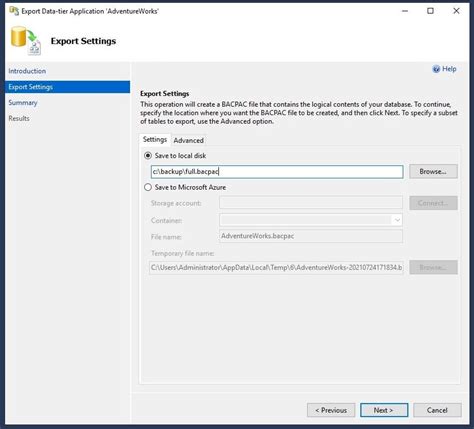This screenshot has width=474, height=429.
Task: Click inside the local file path field
Action: click(x=277, y=172)
